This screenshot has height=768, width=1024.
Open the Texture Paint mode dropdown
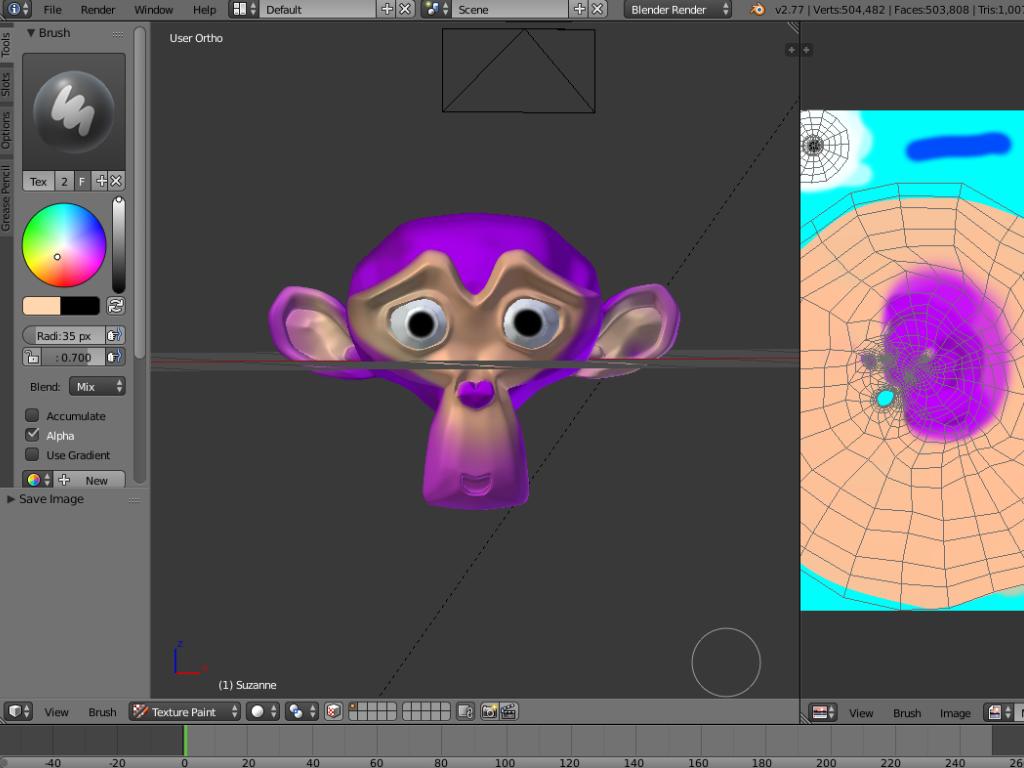[185, 712]
